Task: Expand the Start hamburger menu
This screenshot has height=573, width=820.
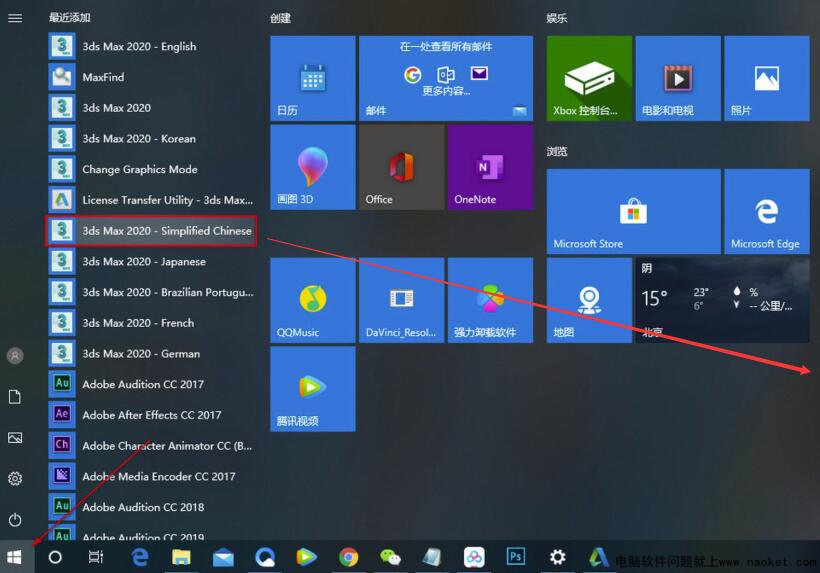Action: coord(15,18)
